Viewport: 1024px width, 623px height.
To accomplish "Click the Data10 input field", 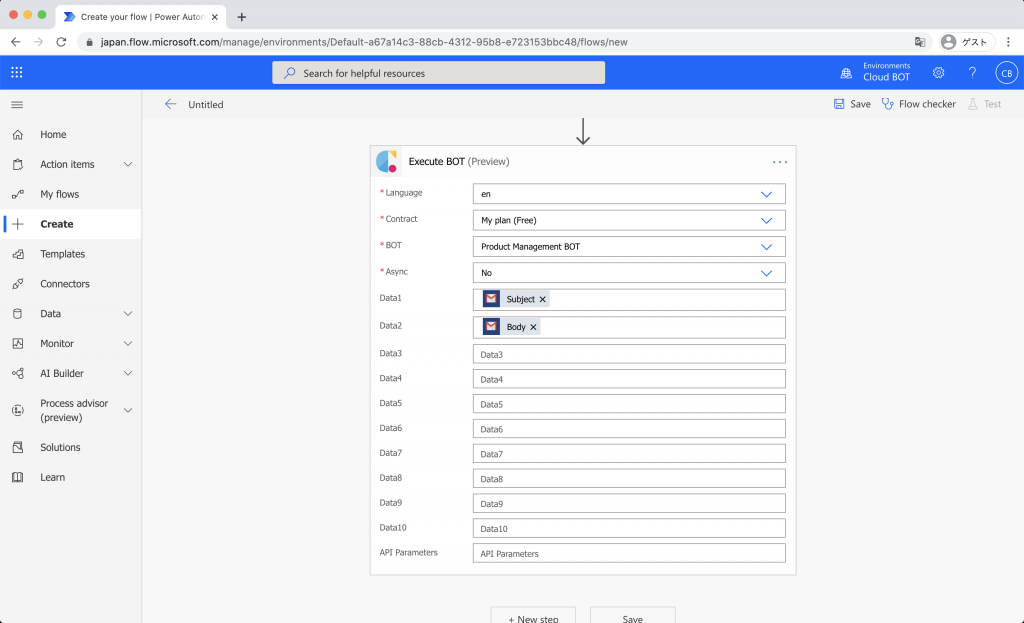I will click(629, 528).
